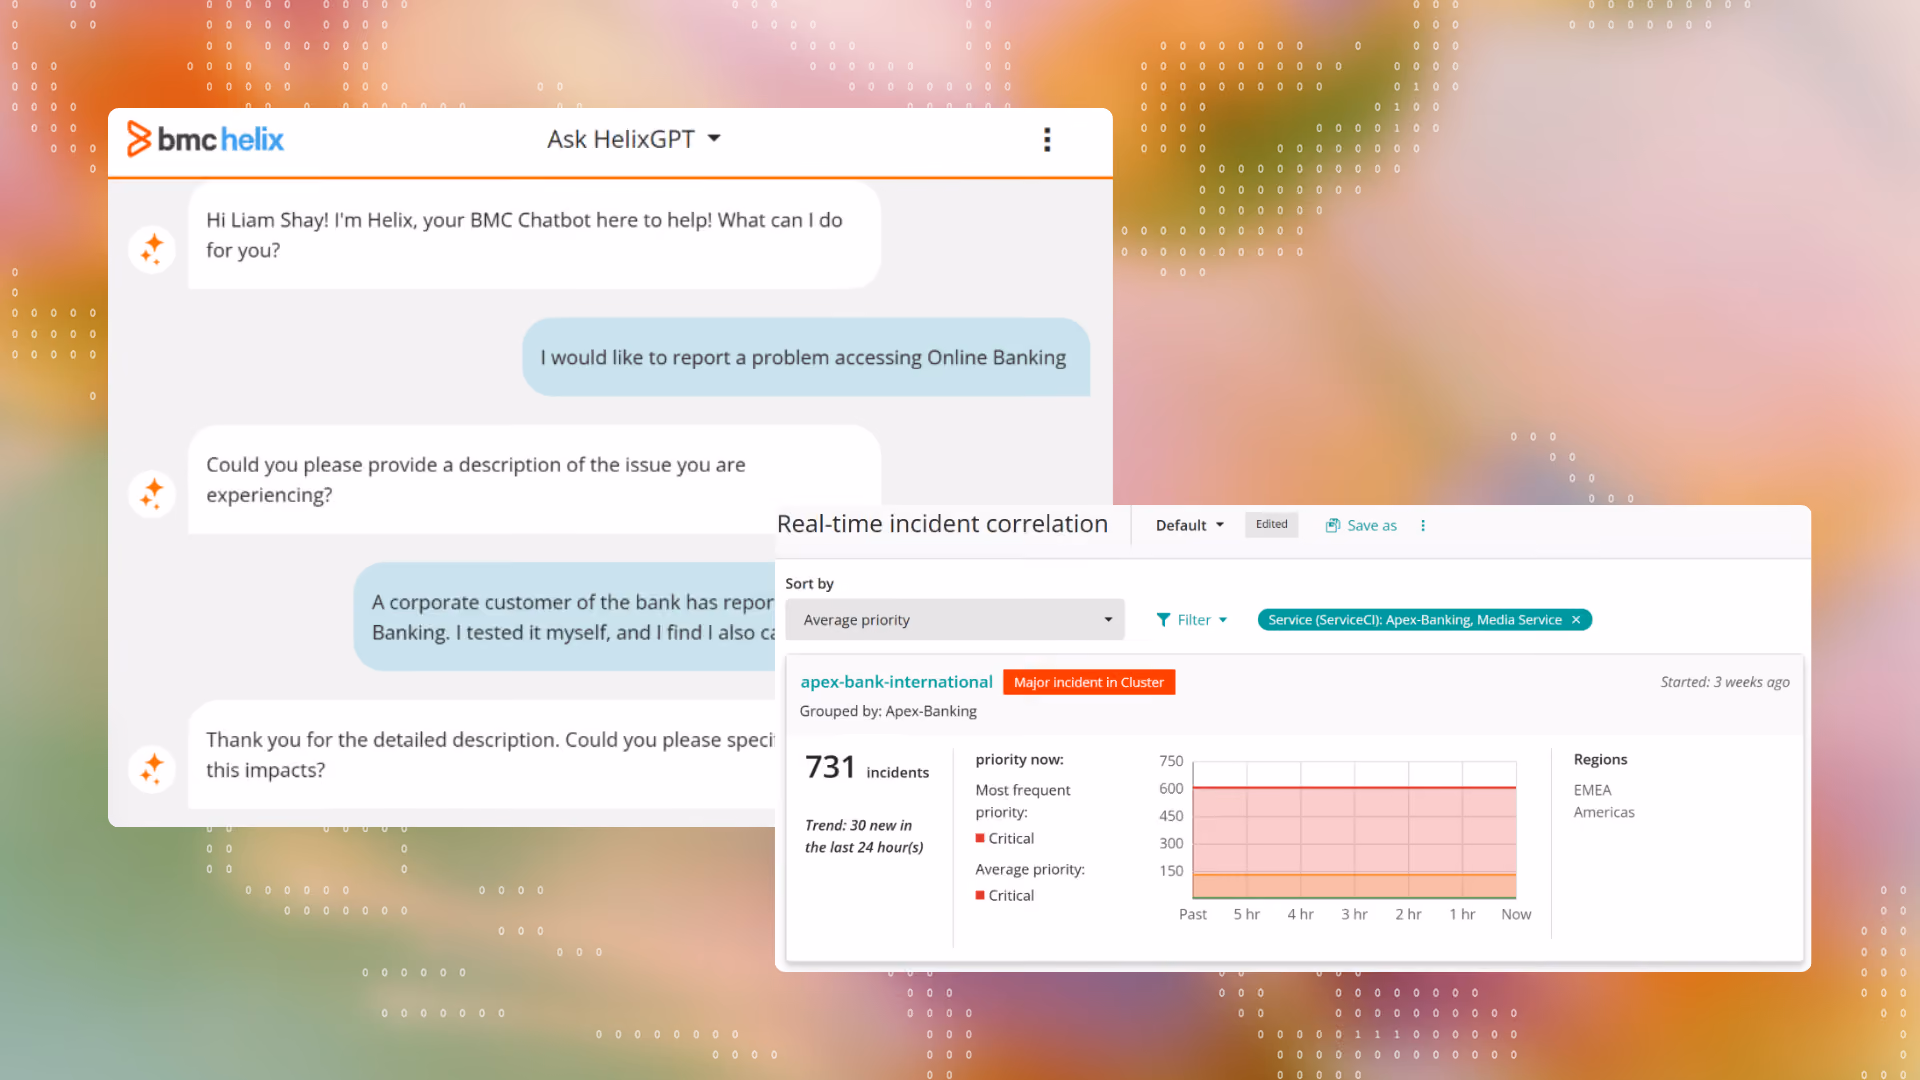Click the Save as button
The width and height of the screenshot is (1920, 1080).
tap(1361, 525)
